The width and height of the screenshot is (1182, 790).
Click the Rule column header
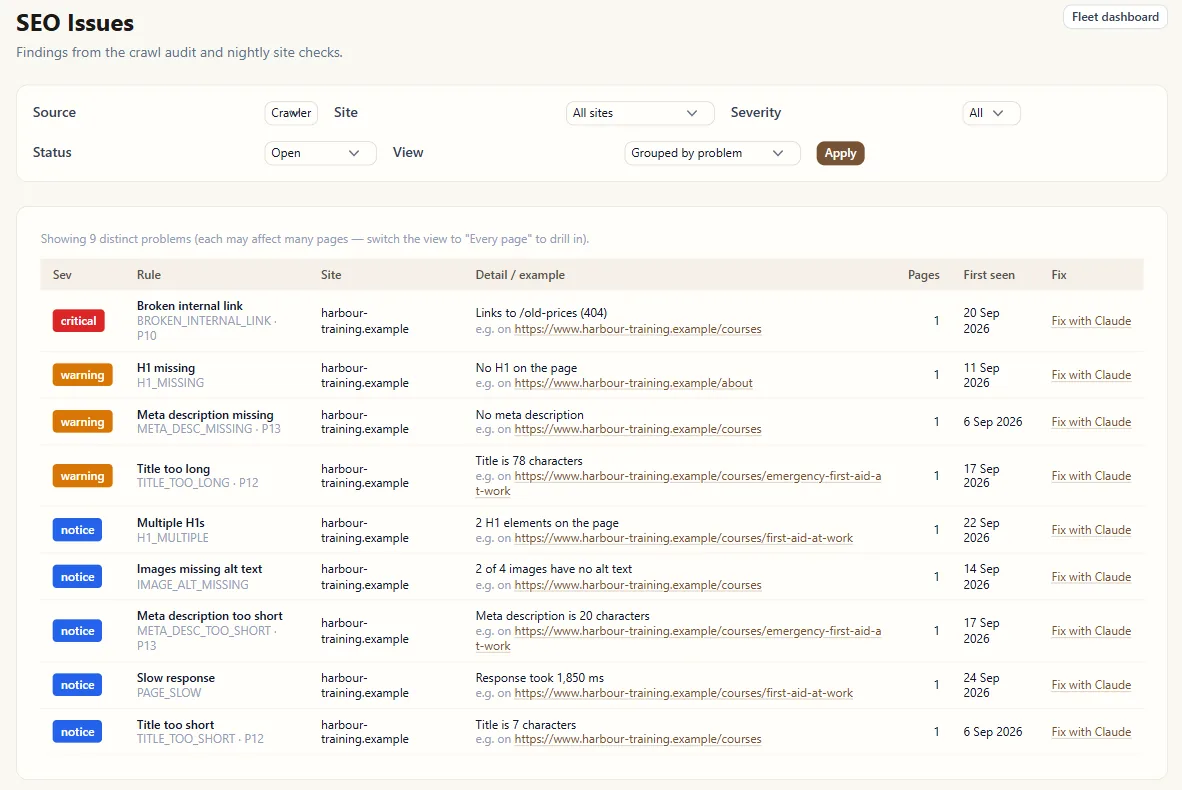(149, 274)
